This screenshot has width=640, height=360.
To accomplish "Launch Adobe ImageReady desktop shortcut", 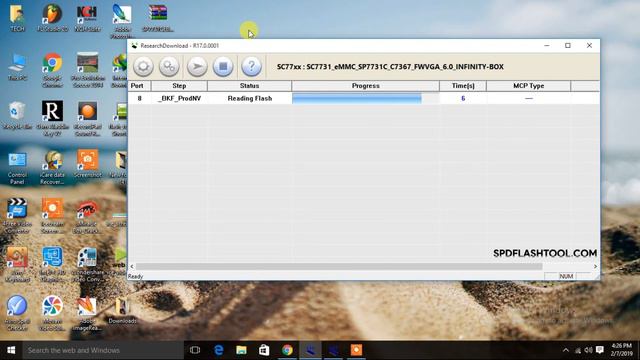I will 87,313.
